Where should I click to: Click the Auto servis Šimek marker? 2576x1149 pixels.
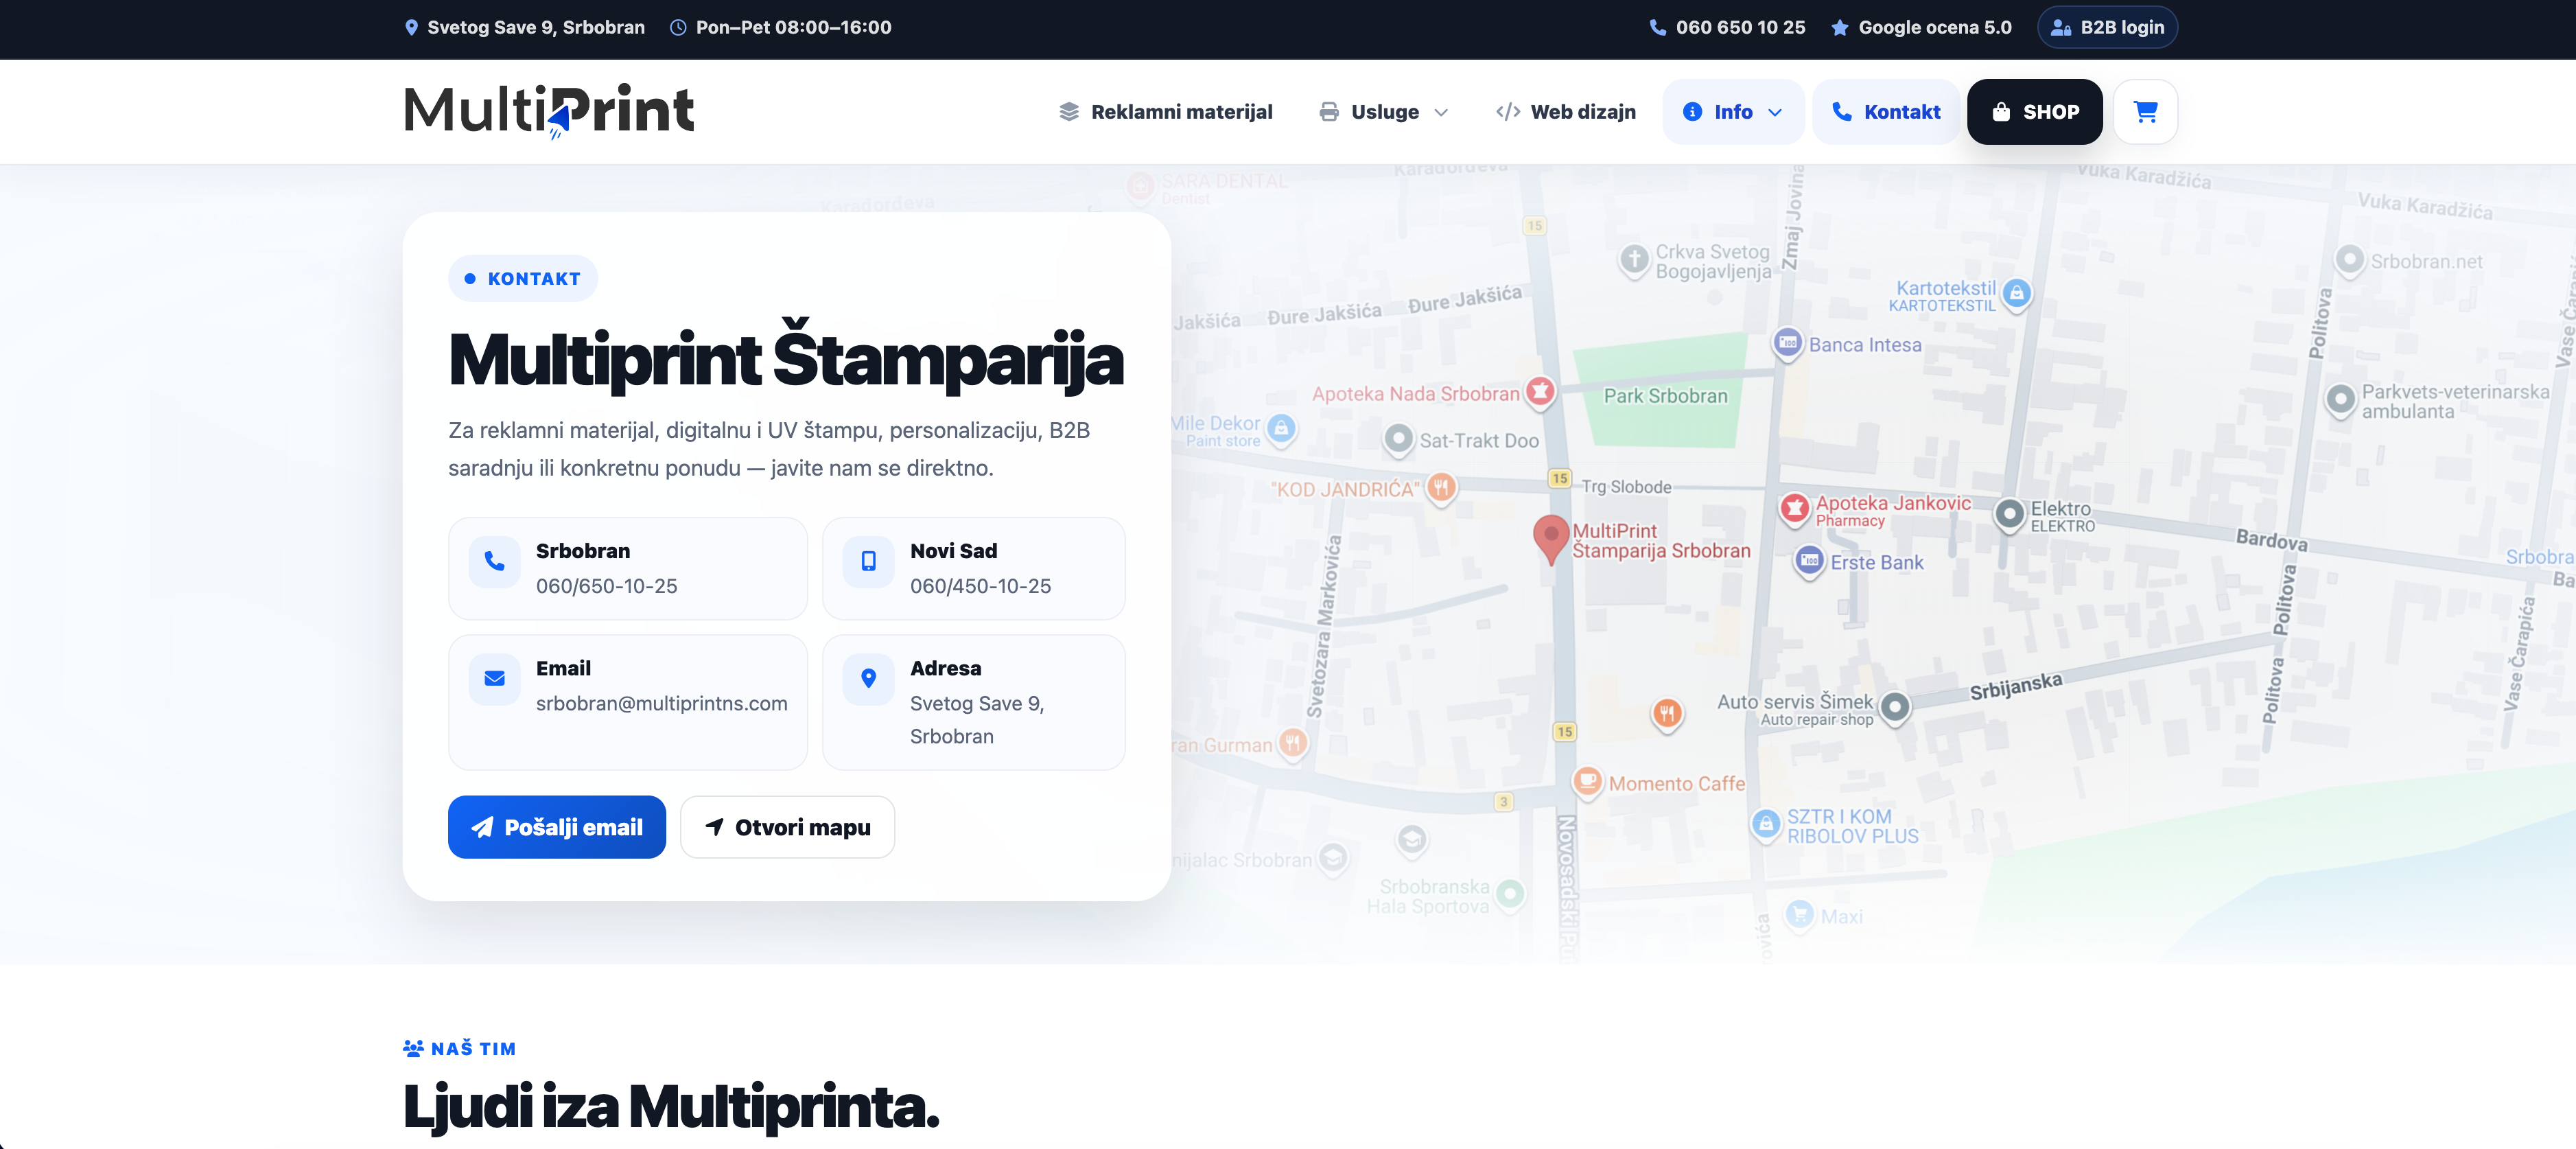[1895, 708]
